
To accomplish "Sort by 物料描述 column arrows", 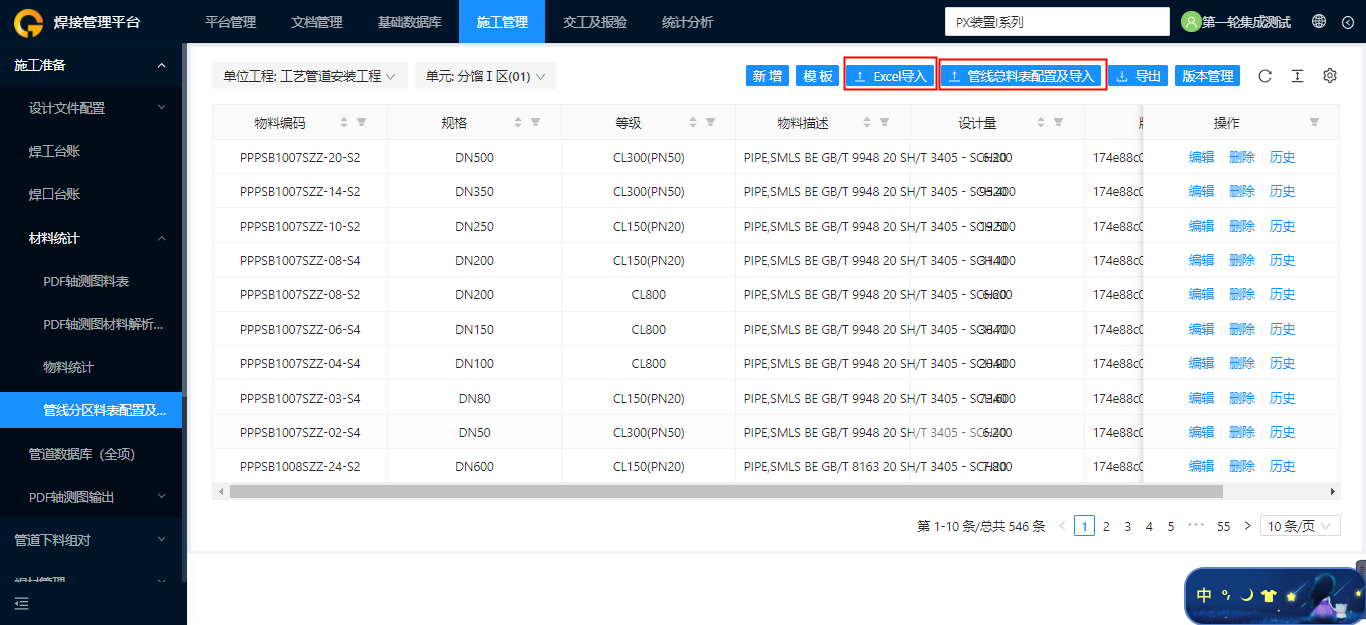I will 867,122.
